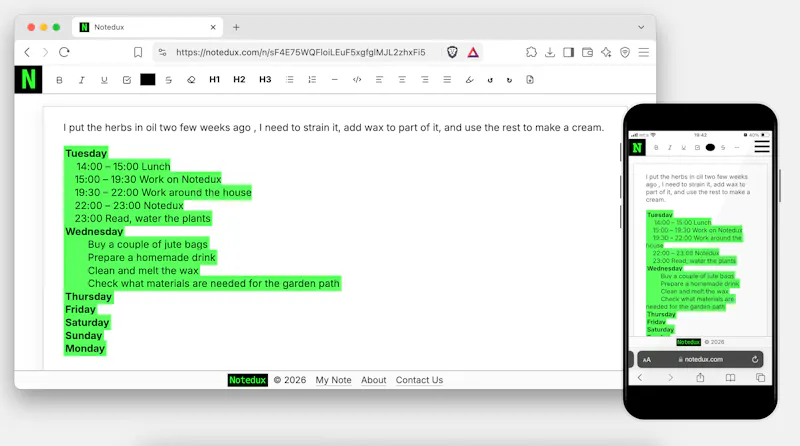Go forward in the desktop browser
This screenshot has height=446, width=800.
[45, 52]
